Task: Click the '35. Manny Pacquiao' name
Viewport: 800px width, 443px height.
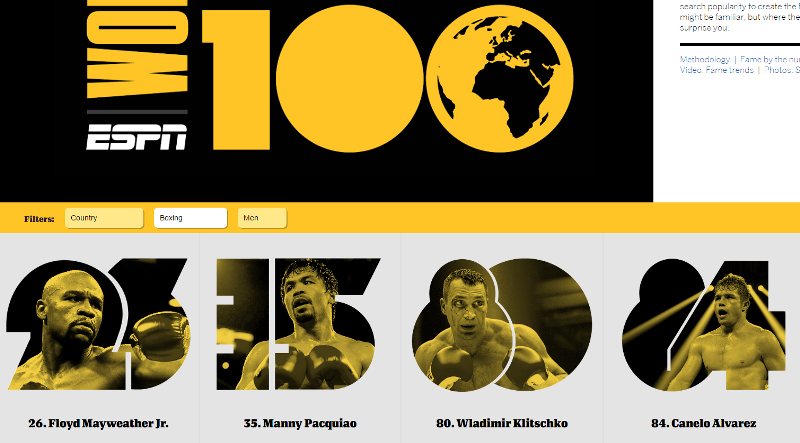Action: click(300, 424)
